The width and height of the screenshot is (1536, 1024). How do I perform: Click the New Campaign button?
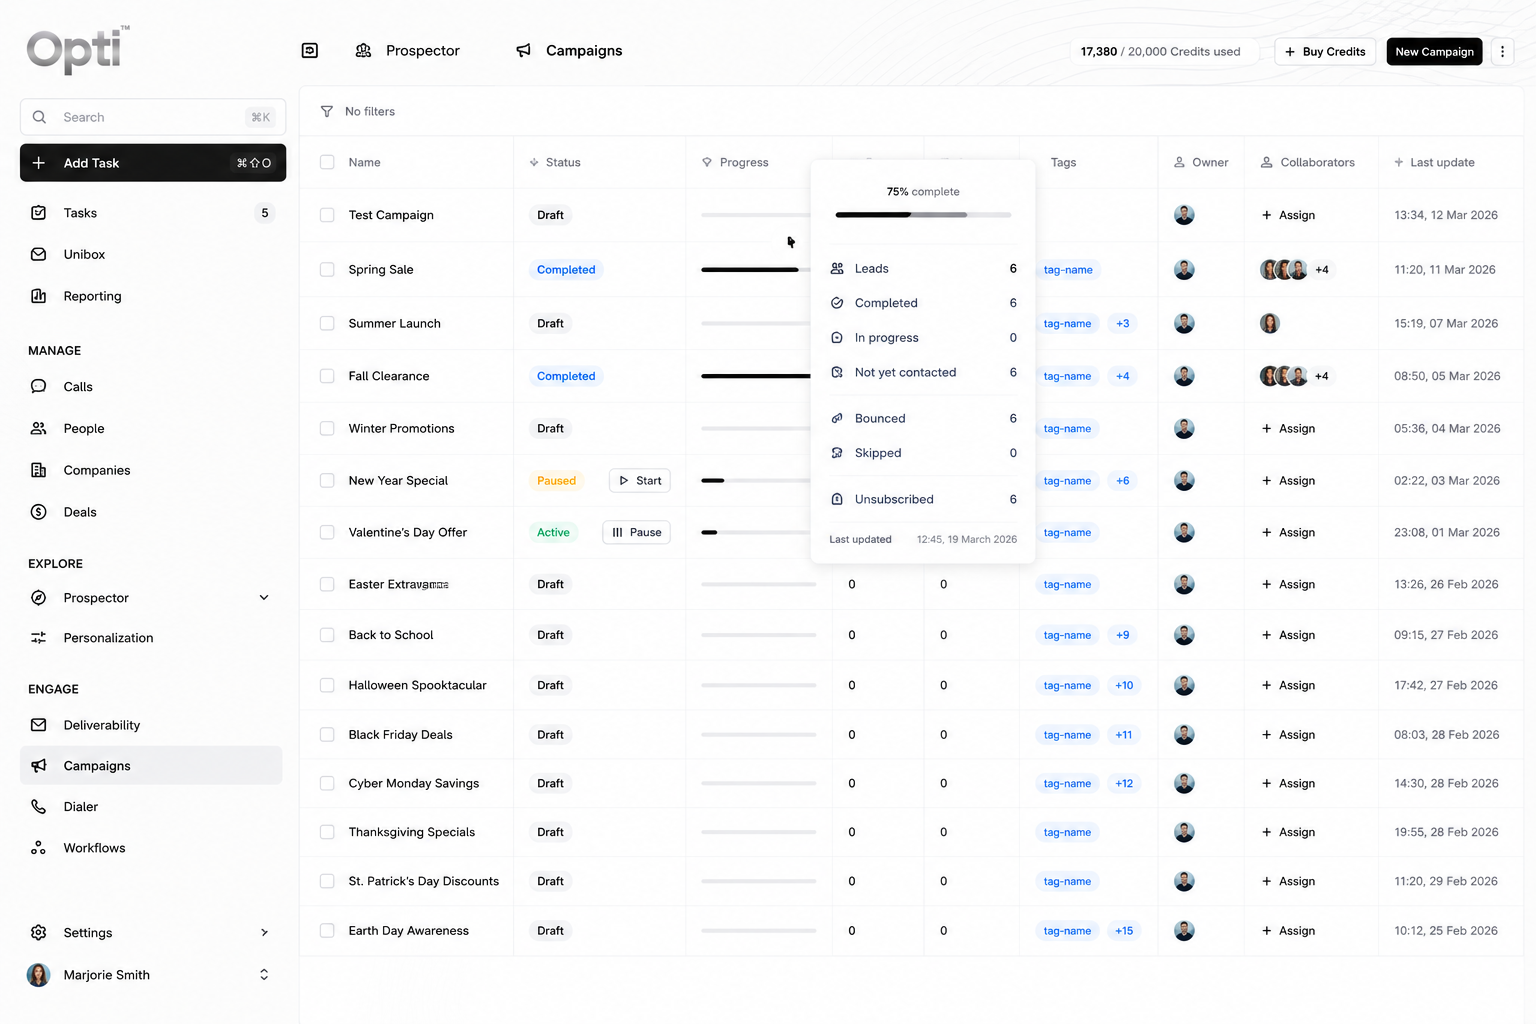1434,51
